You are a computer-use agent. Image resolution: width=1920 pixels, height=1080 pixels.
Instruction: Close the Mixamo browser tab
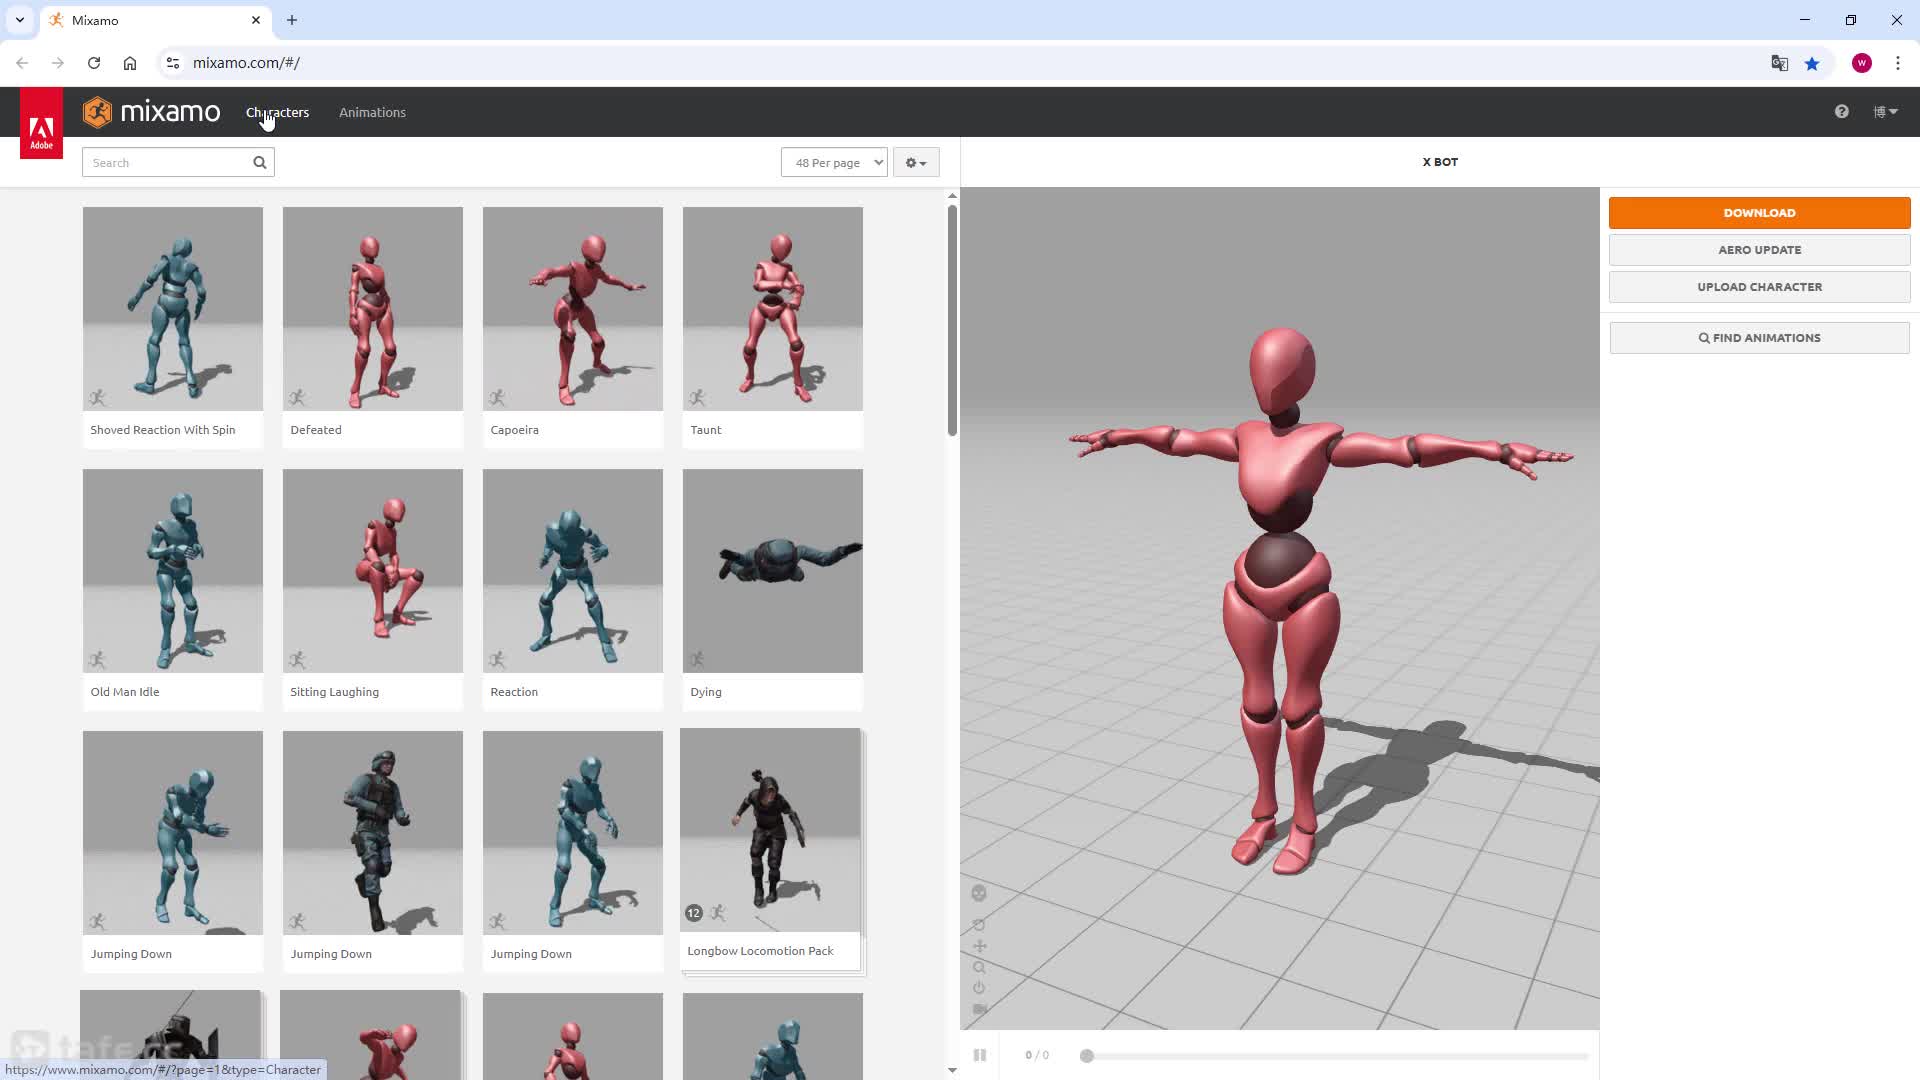coord(256,20)
